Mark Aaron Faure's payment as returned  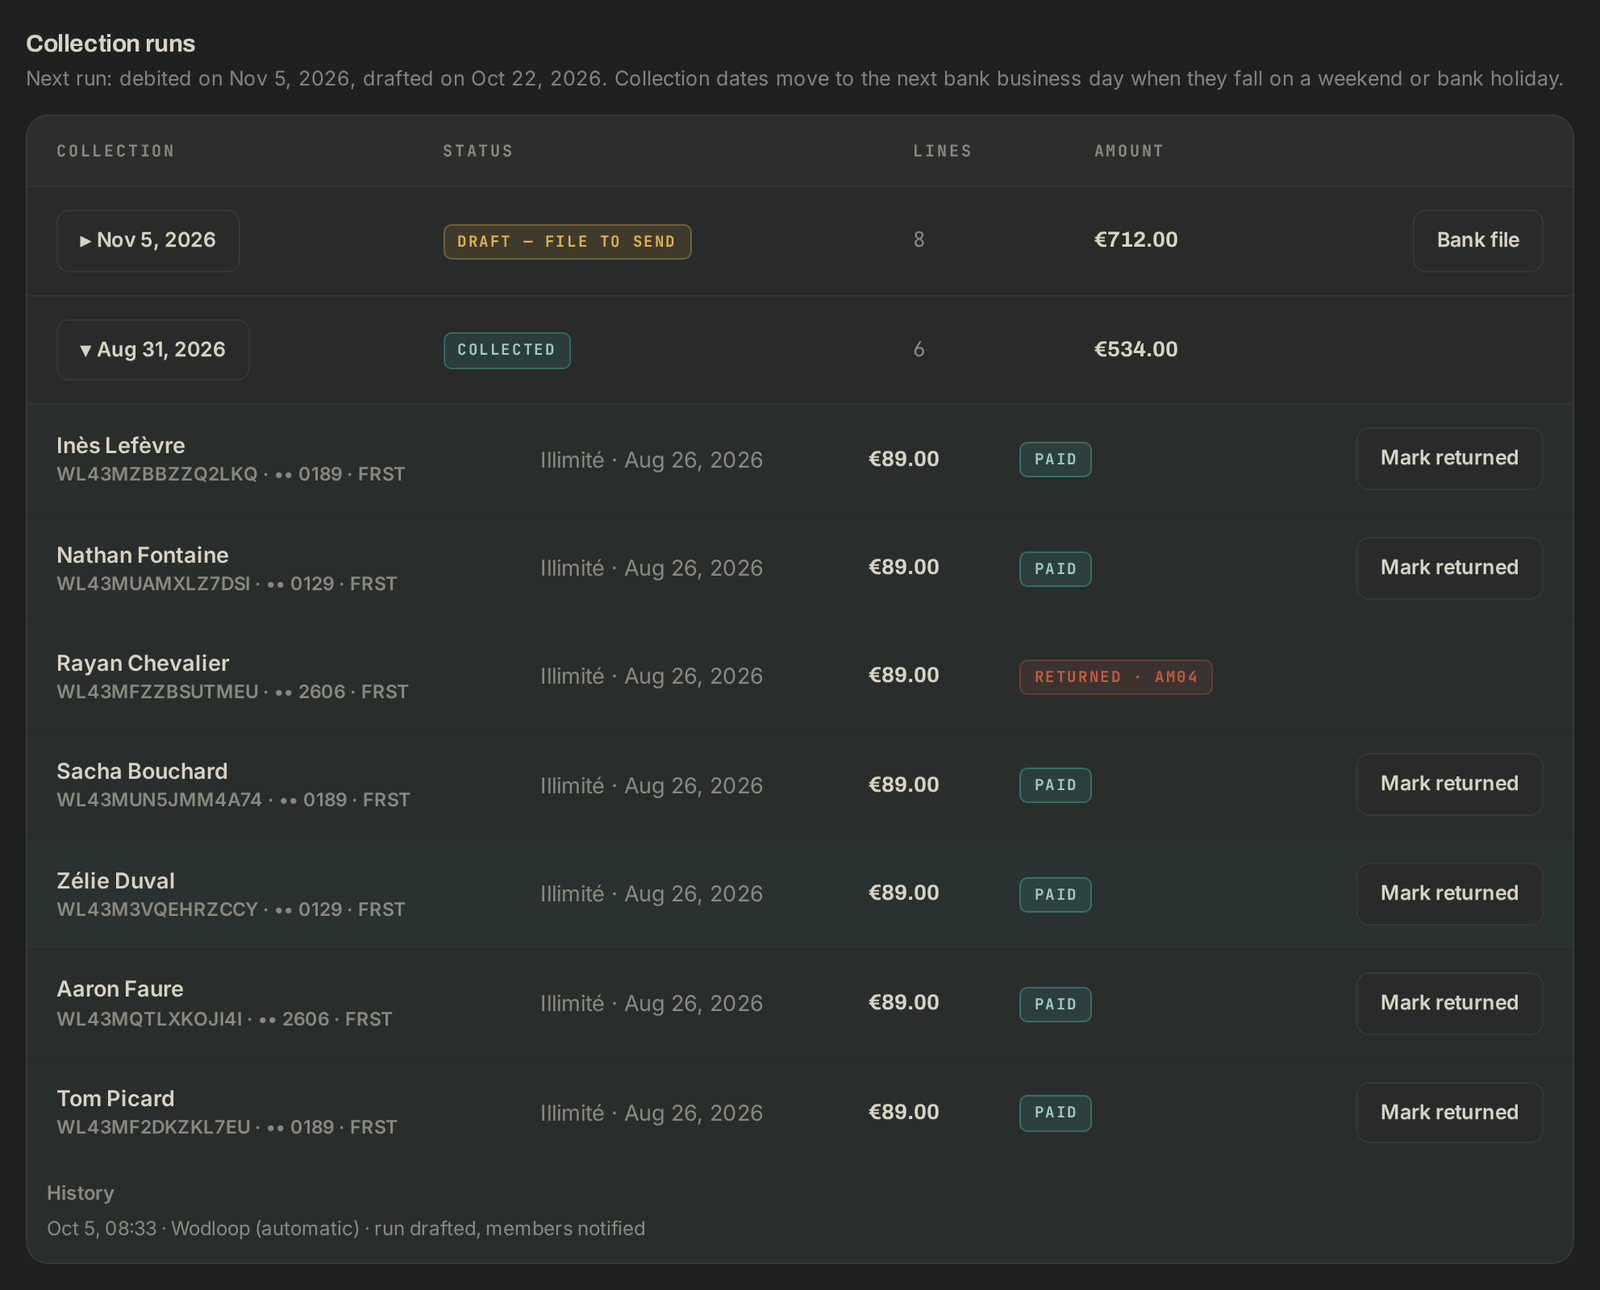click(x=1449, y=1003)
